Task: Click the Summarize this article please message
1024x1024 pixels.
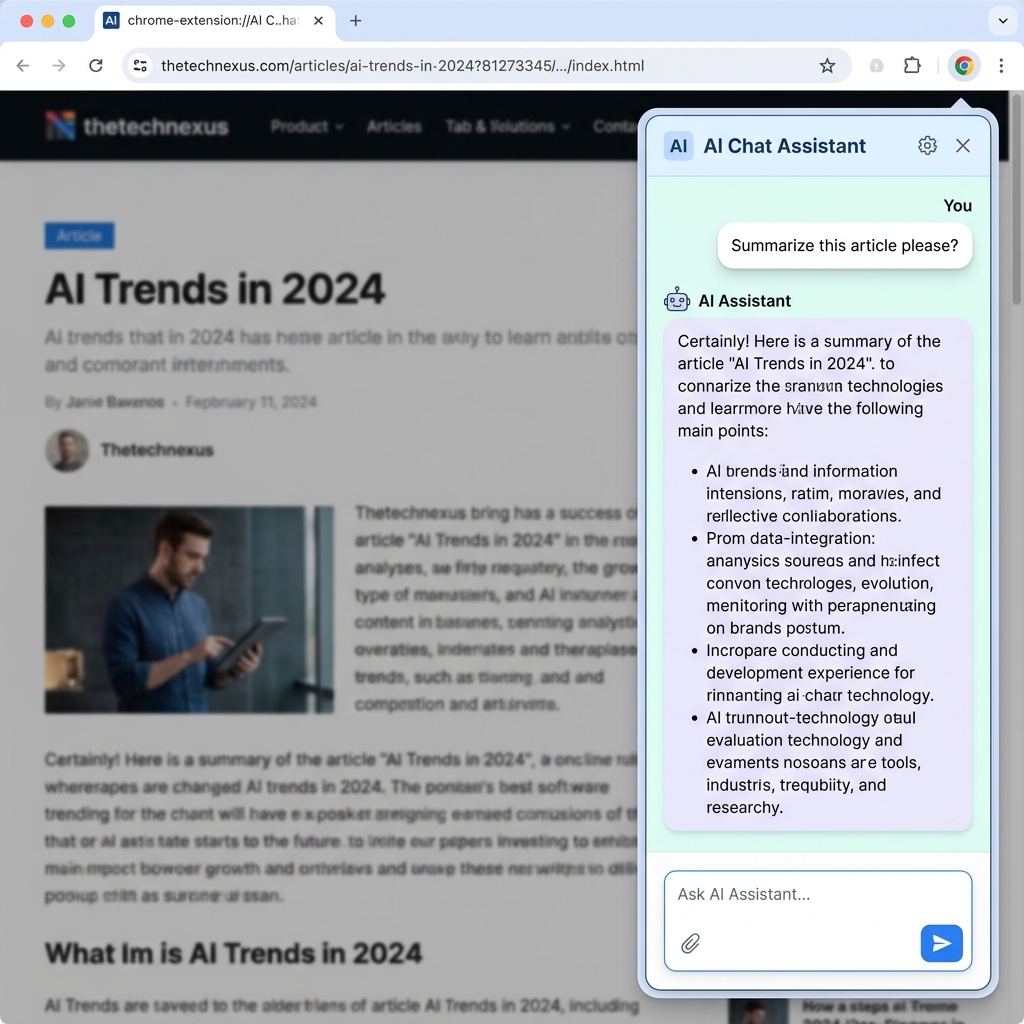Action: point(844,246)
